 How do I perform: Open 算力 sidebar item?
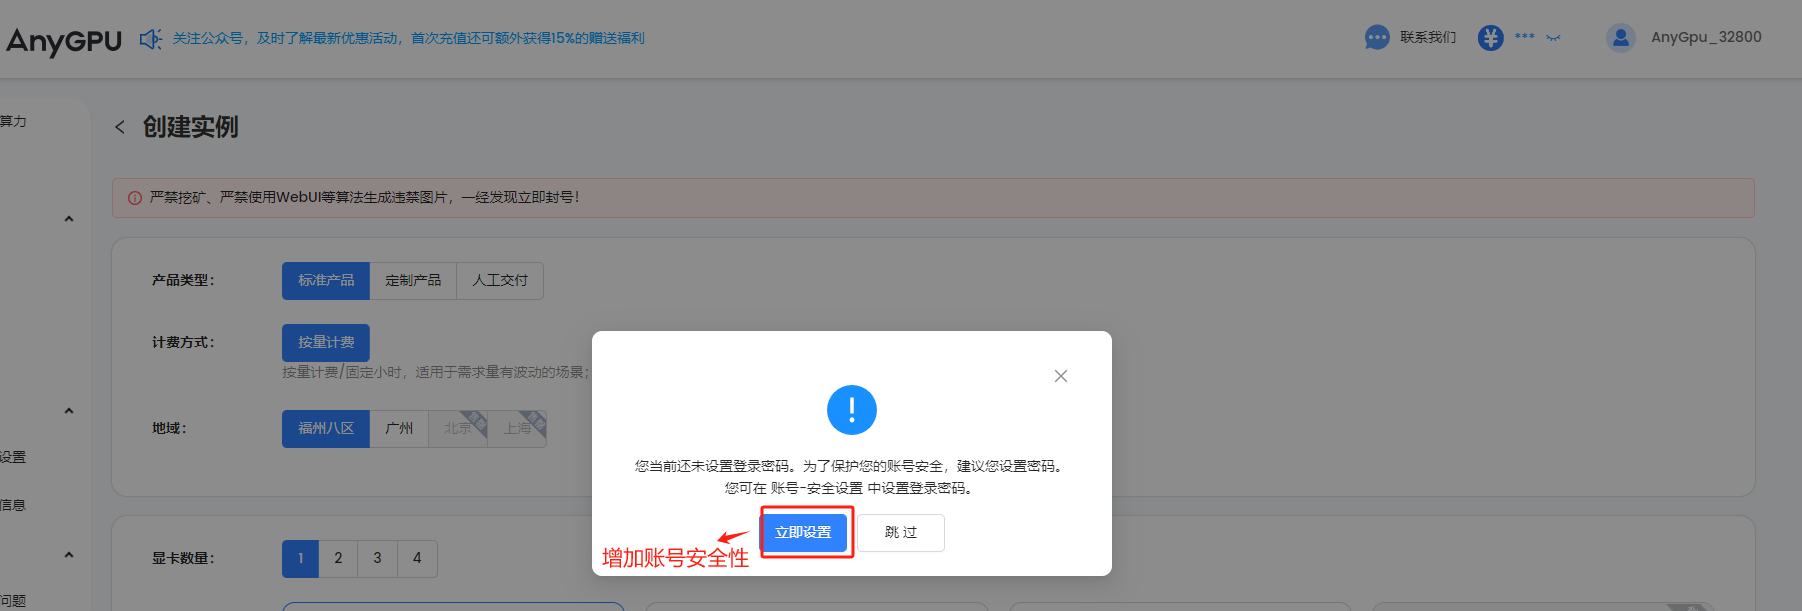(13, 121)
